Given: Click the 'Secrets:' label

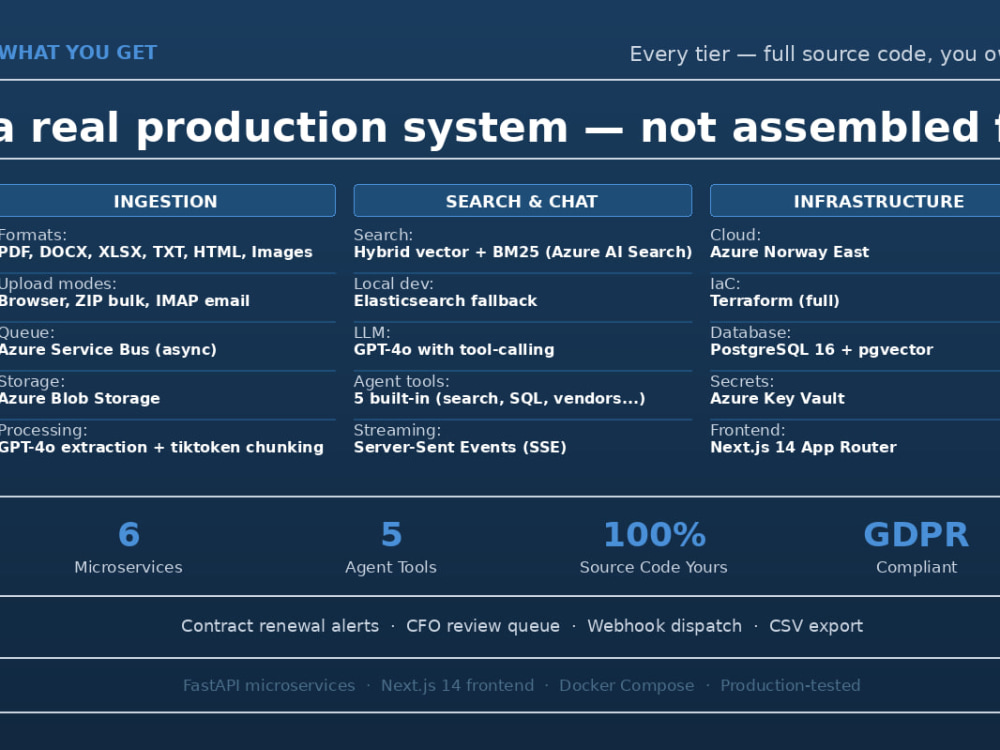Looking at the screenshot, I should click(x=742, y=381).
